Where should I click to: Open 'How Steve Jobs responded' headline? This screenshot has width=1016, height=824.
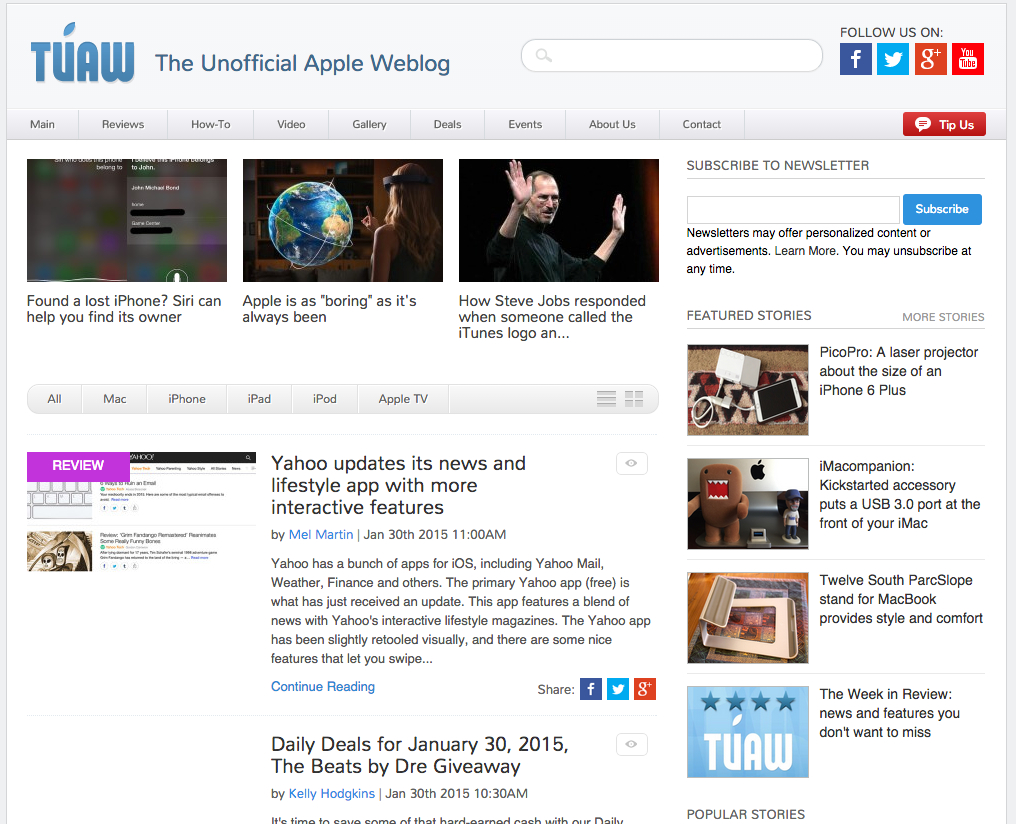tap(552, 317)
